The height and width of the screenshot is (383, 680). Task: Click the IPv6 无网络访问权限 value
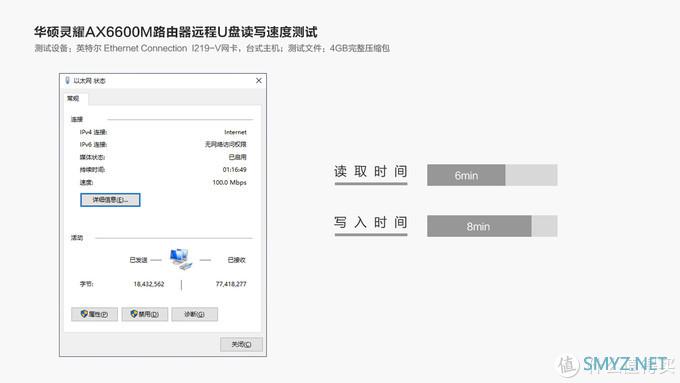coord(226,144)
